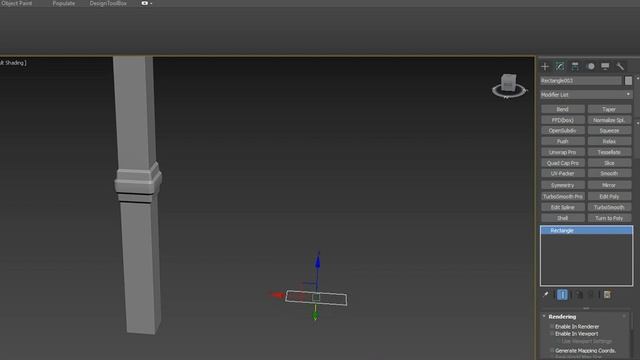
Task: Click the Shading viewport label menu
Action: (14, 63)
